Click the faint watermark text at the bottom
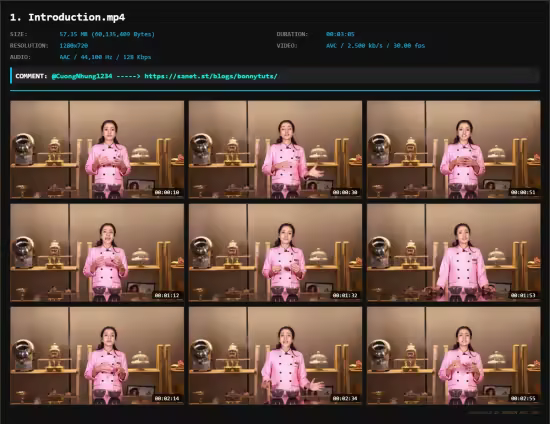The height and width of the screenshot is (424, 550). click(x=504, y=413)
